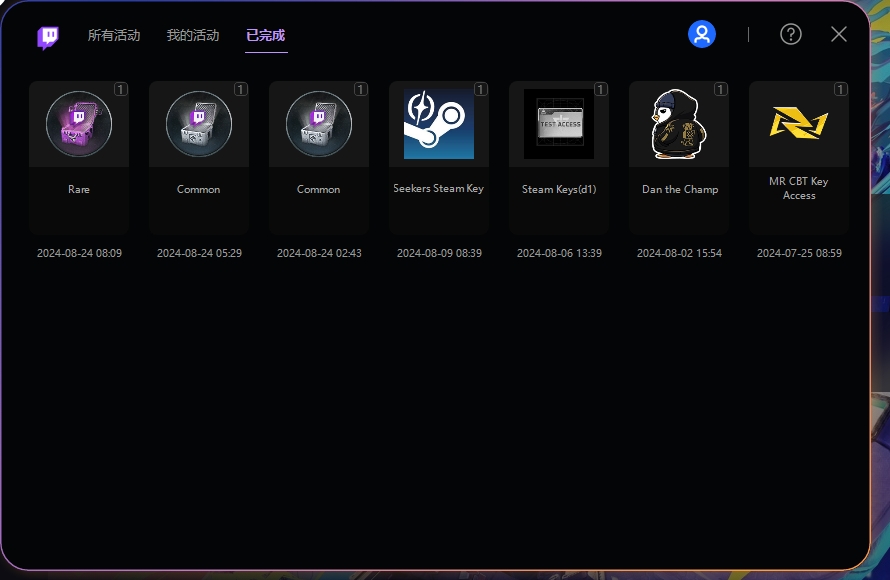
Task: Click the Dan the Champ penguin image
Action: (x=679, y=124)
